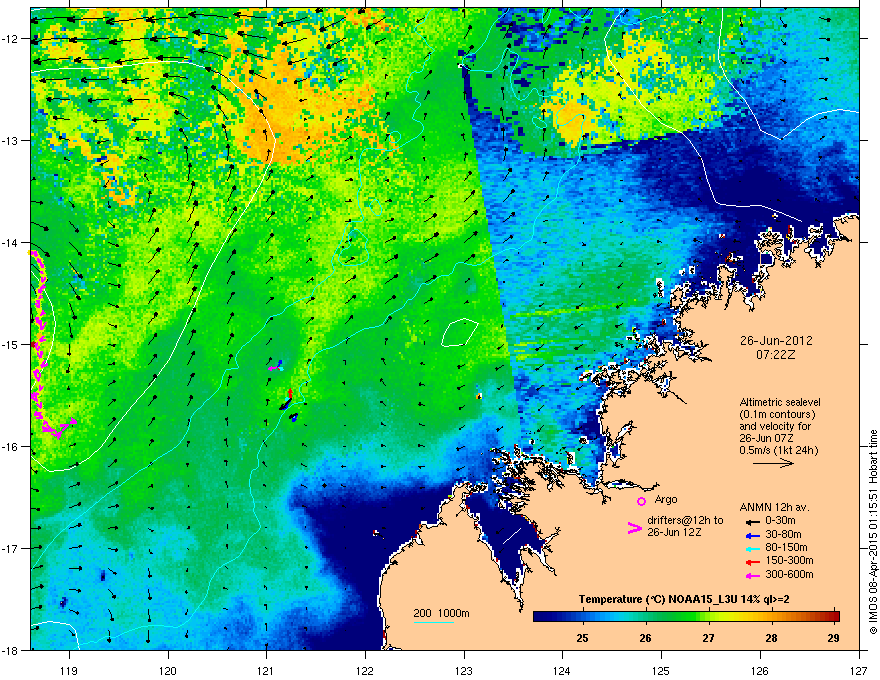The height and width of the screenshot is (680, 880).
Task: Click the longitude axis label 120
Action: tap(168, 670)
